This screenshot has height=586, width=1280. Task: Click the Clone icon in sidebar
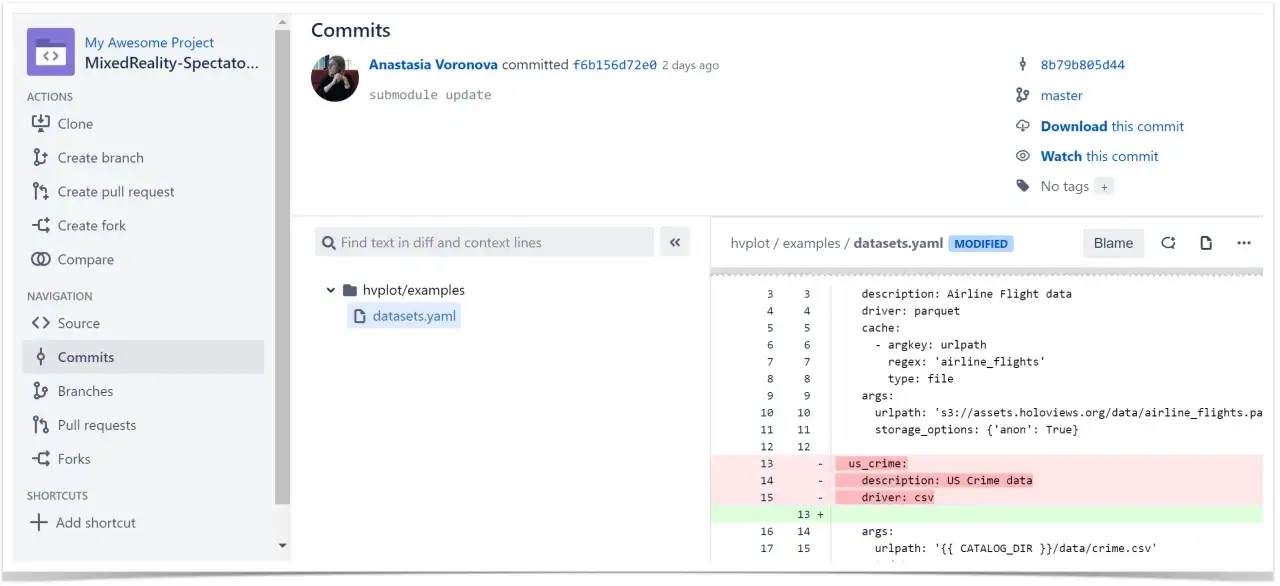pyautogui.click(x=40, y=123)
